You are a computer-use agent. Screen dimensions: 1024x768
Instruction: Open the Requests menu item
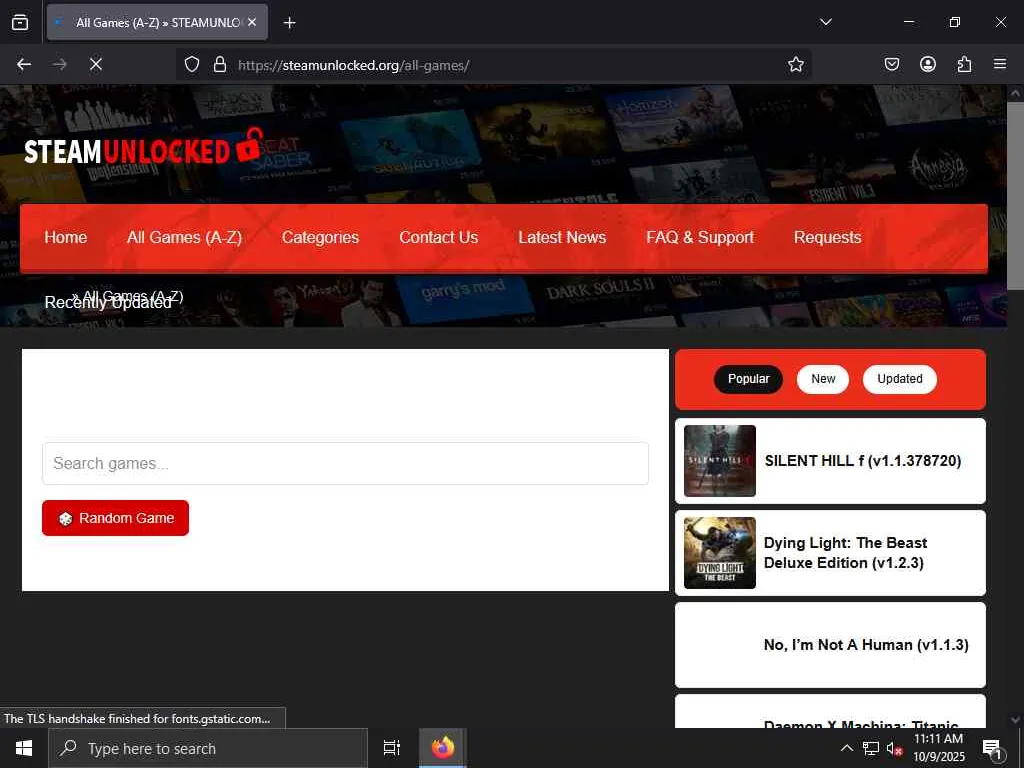(827, 237)
